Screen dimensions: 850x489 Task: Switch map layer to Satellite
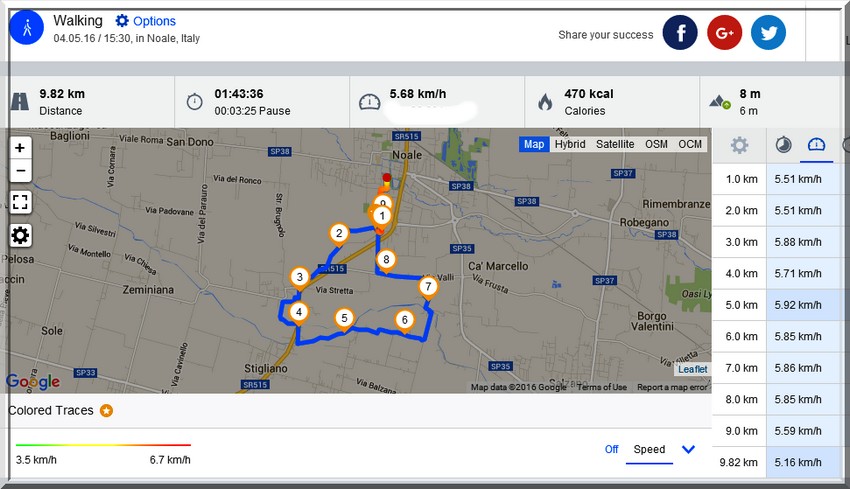click(x=615, y=144)
